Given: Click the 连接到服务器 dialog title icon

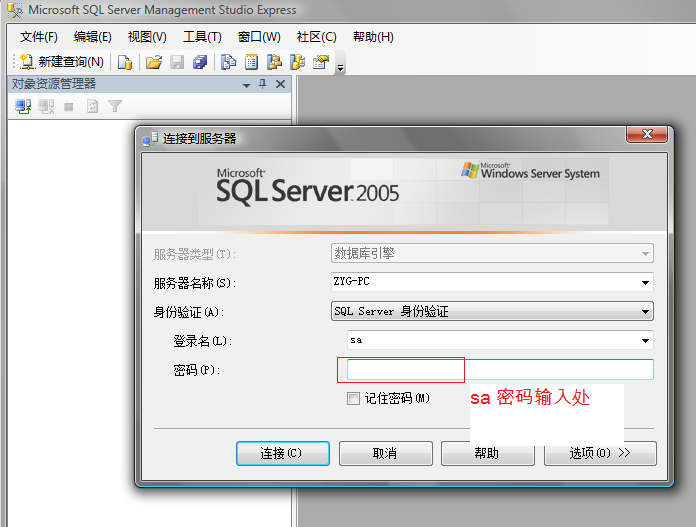Looking at the screenshot, I should (150, 139).
